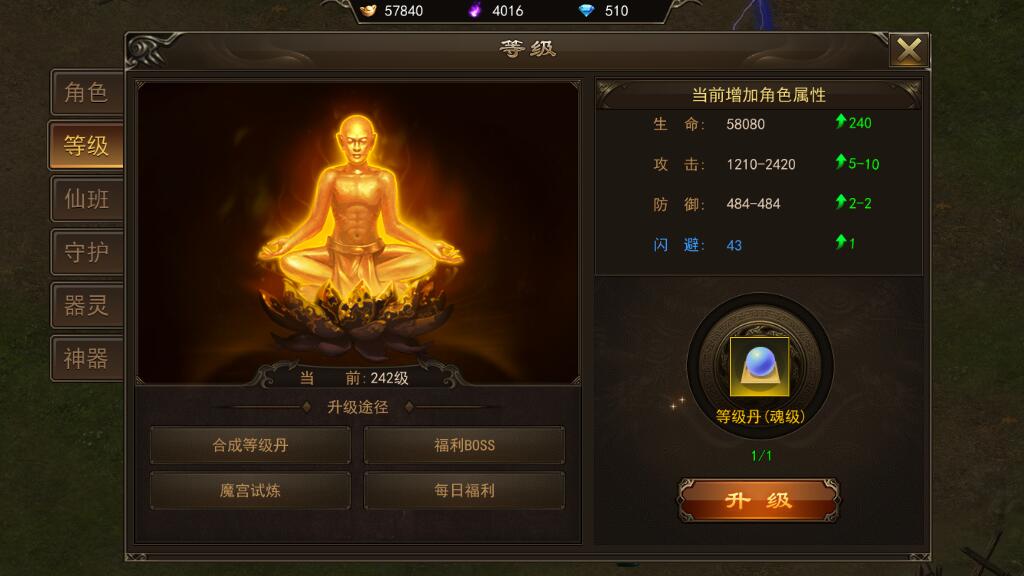Click the green arrow beside 闪避 bonus
1024x576 pixels.
click(x=841, y=242)
